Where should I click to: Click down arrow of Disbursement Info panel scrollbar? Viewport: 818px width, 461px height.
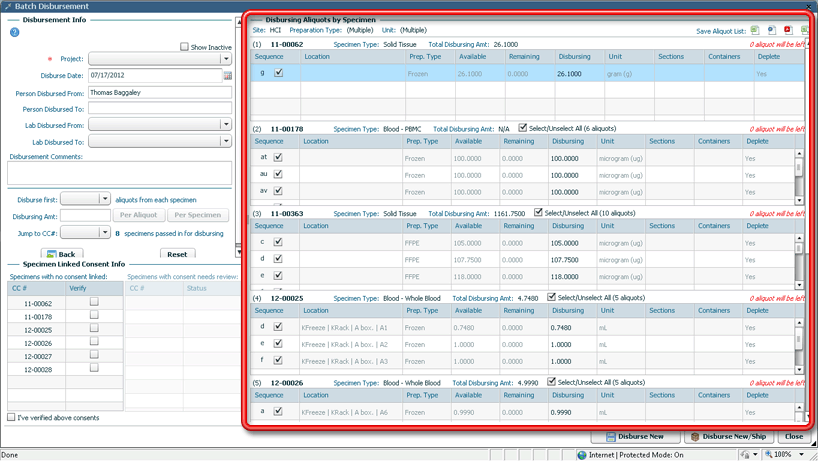238,252
